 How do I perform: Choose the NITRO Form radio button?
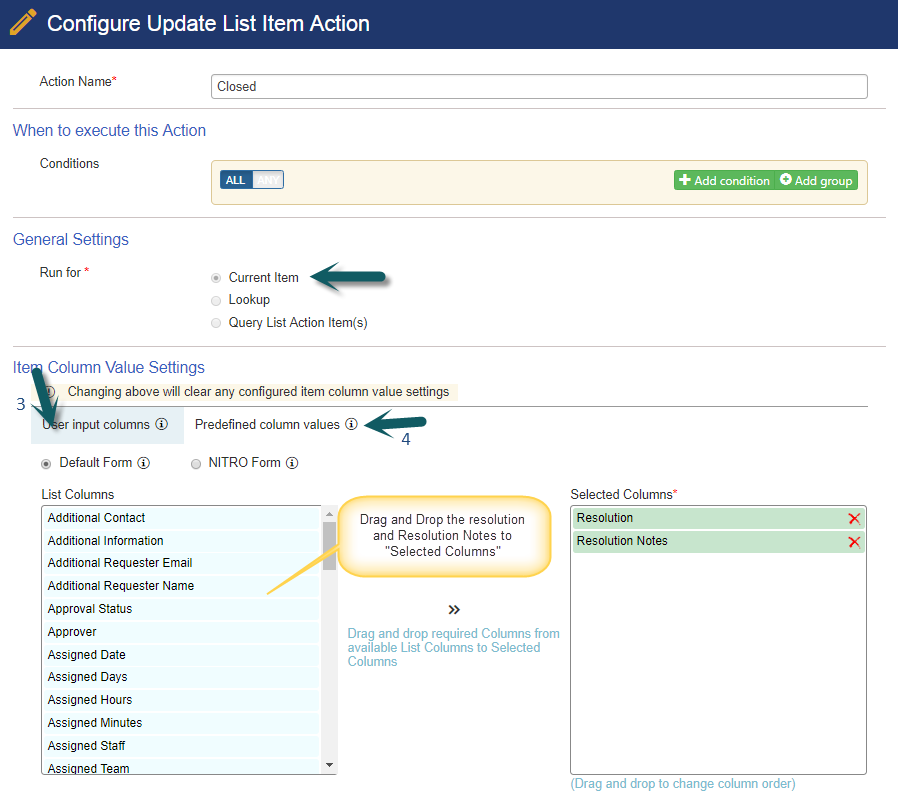(x=196, y=463)
